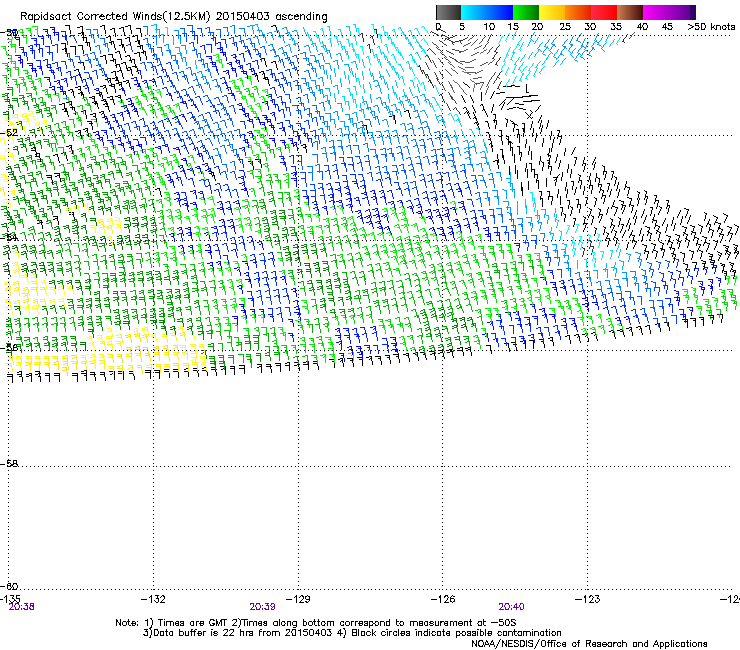Screen dimensions: 740x650
Task: Click the legend label '40'
Action: pos(642,26)
